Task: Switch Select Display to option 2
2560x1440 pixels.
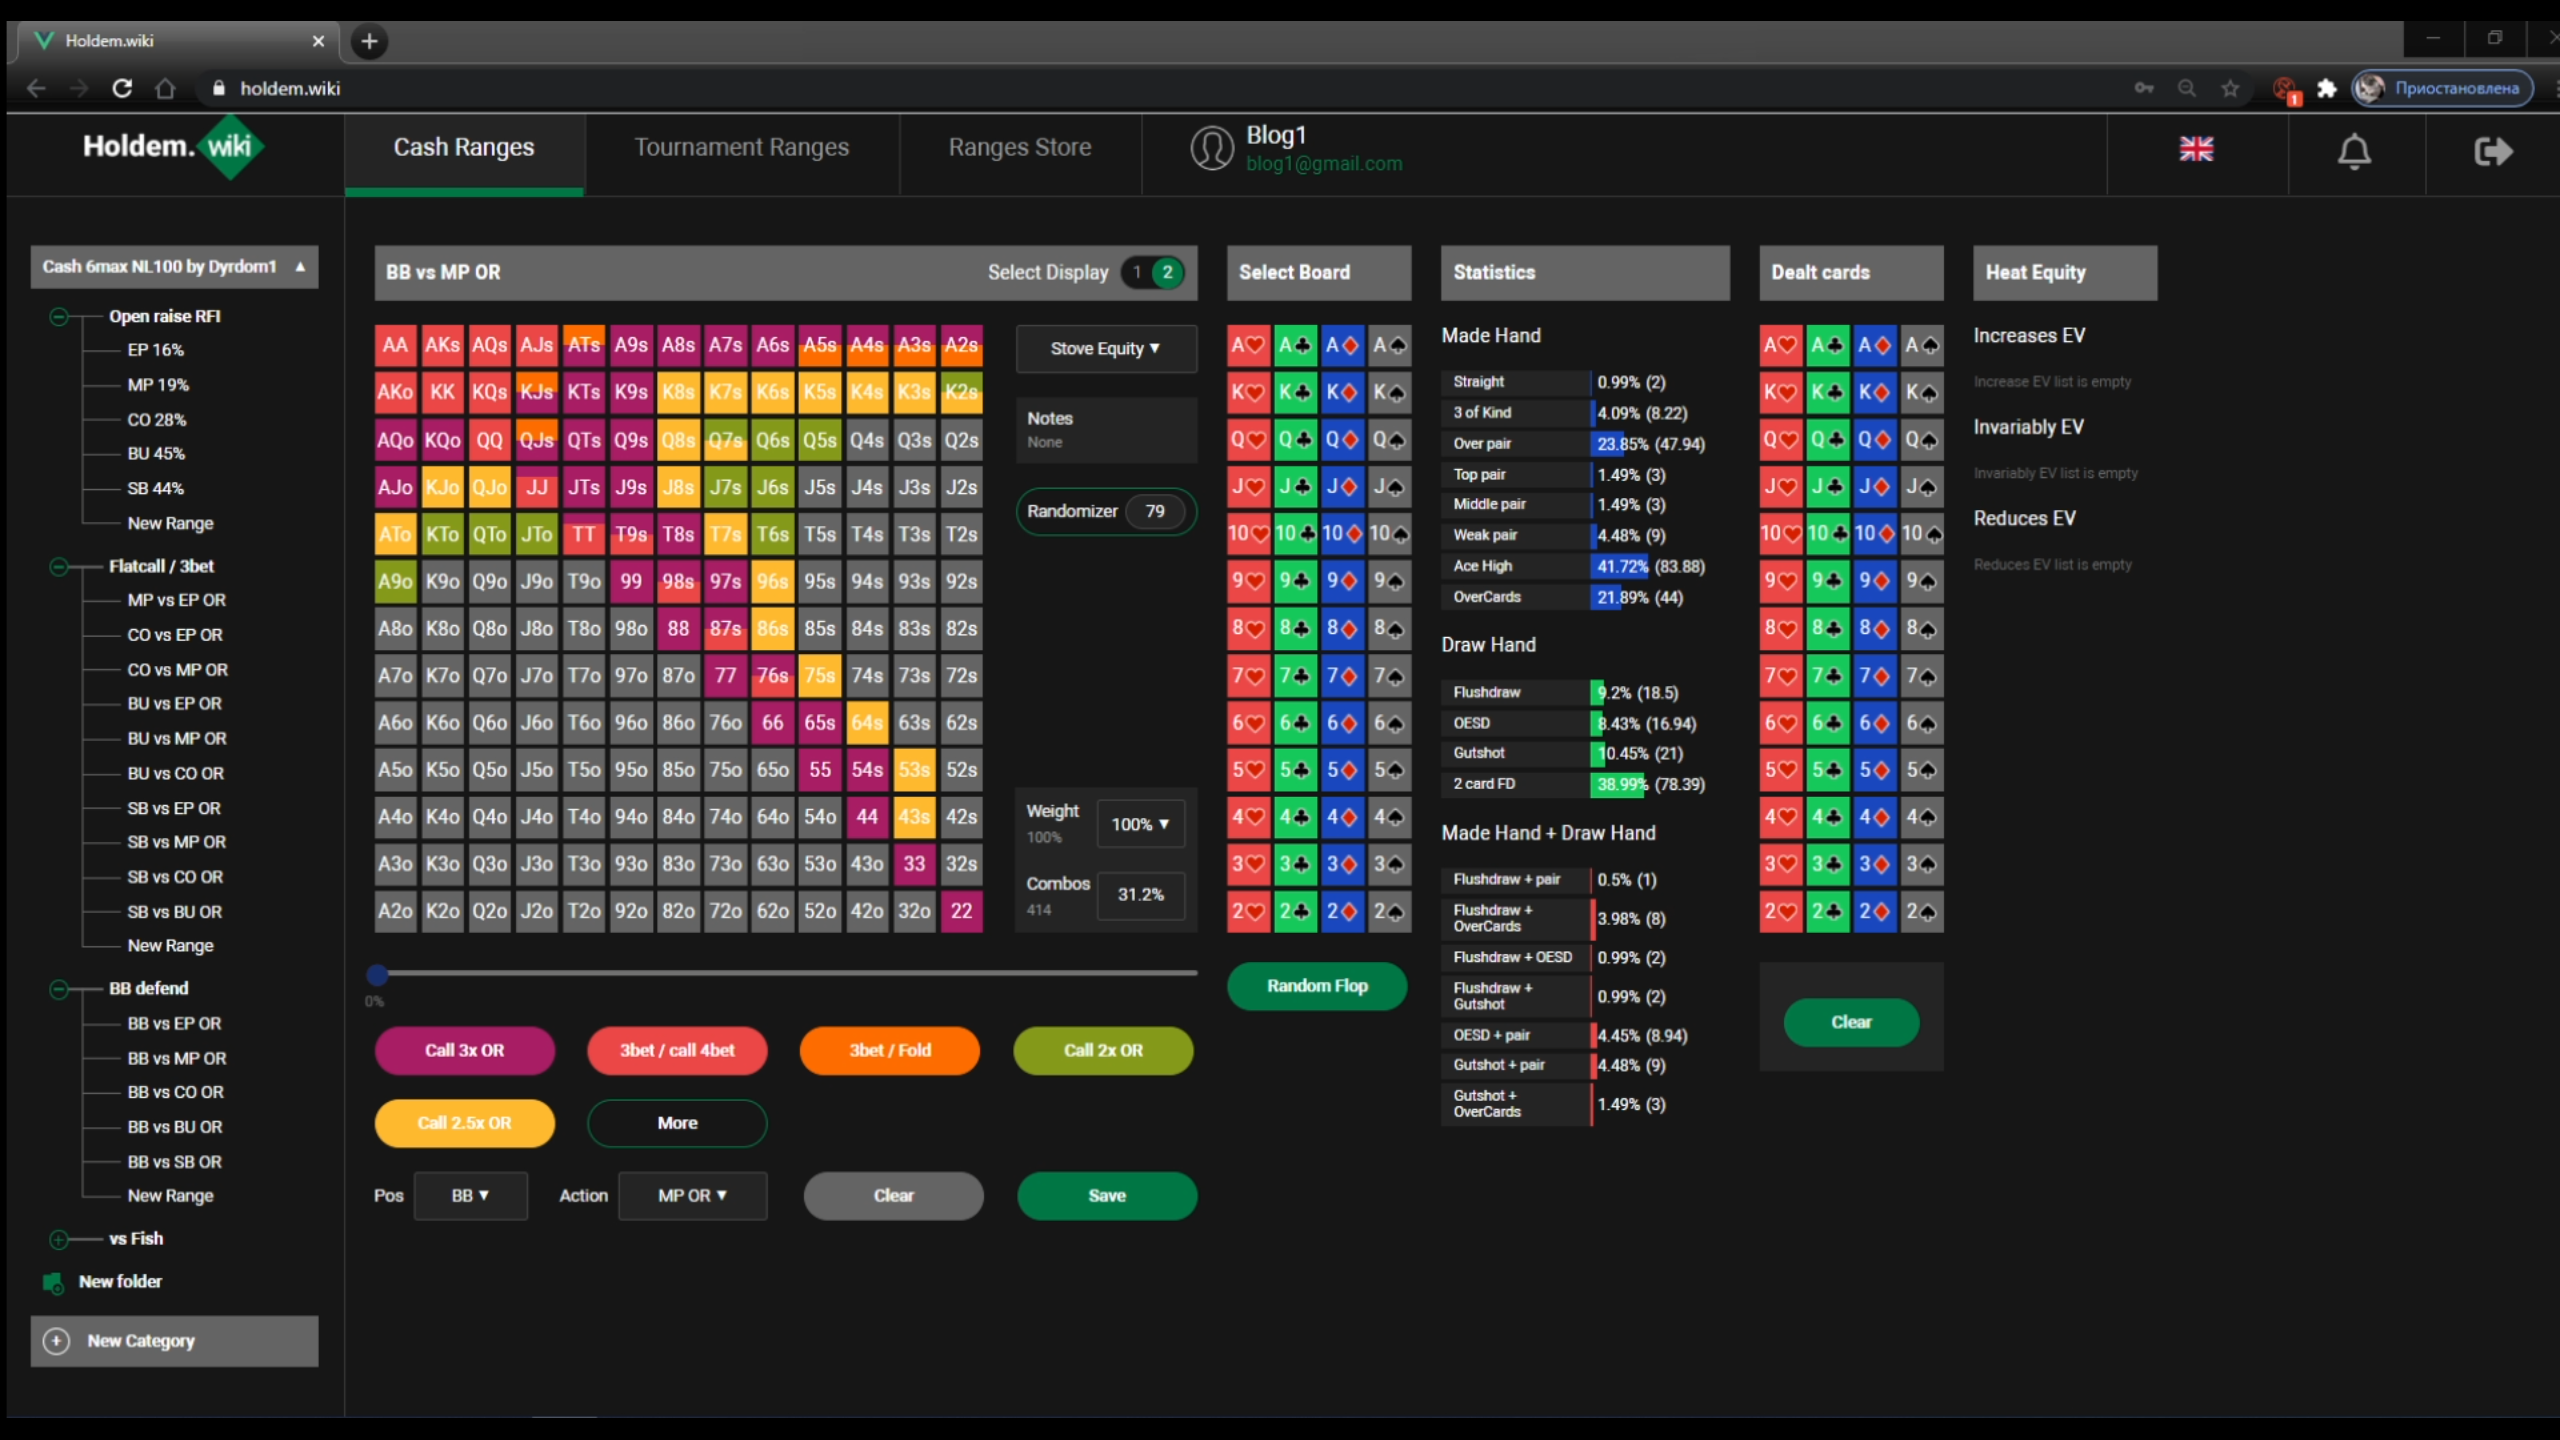Action: [1167, 272]
